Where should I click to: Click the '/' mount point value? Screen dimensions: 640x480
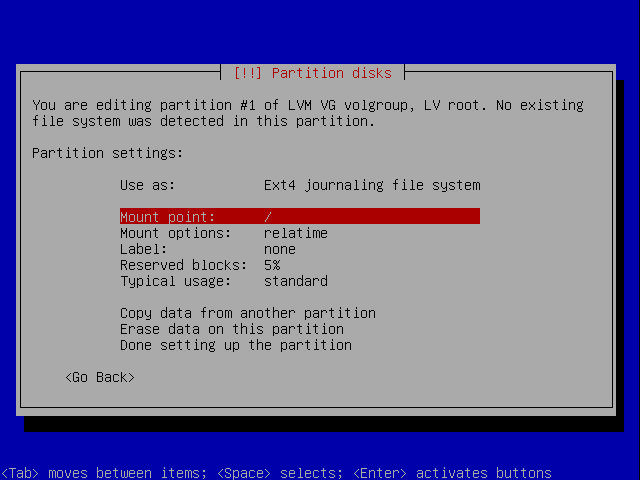tap(268, 217)
